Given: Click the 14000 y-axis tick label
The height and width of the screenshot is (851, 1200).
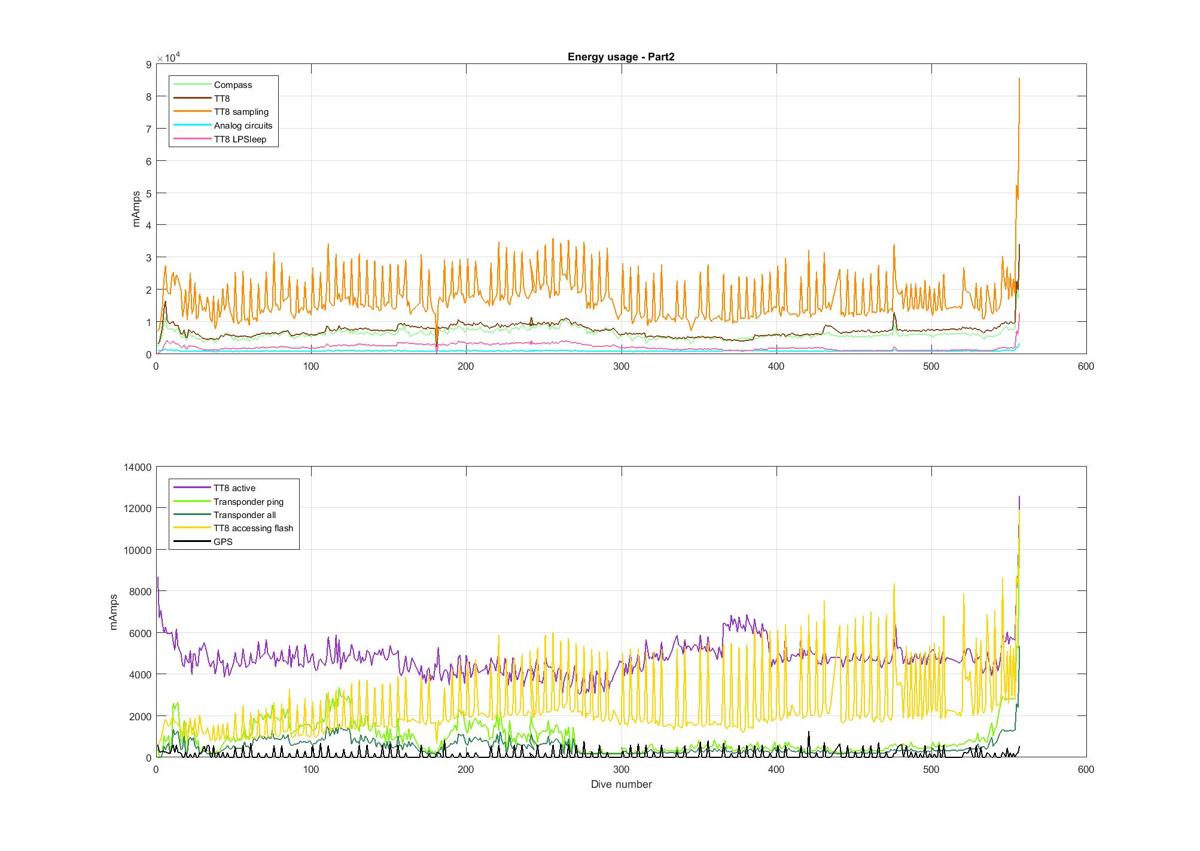Looking at the screenshot, I should tap(135, 467).
